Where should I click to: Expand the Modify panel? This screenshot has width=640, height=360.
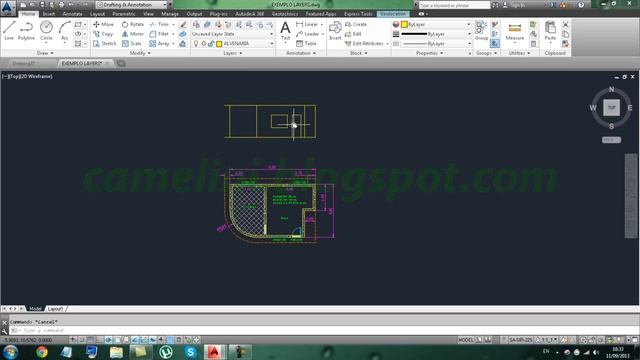point(140,53)
